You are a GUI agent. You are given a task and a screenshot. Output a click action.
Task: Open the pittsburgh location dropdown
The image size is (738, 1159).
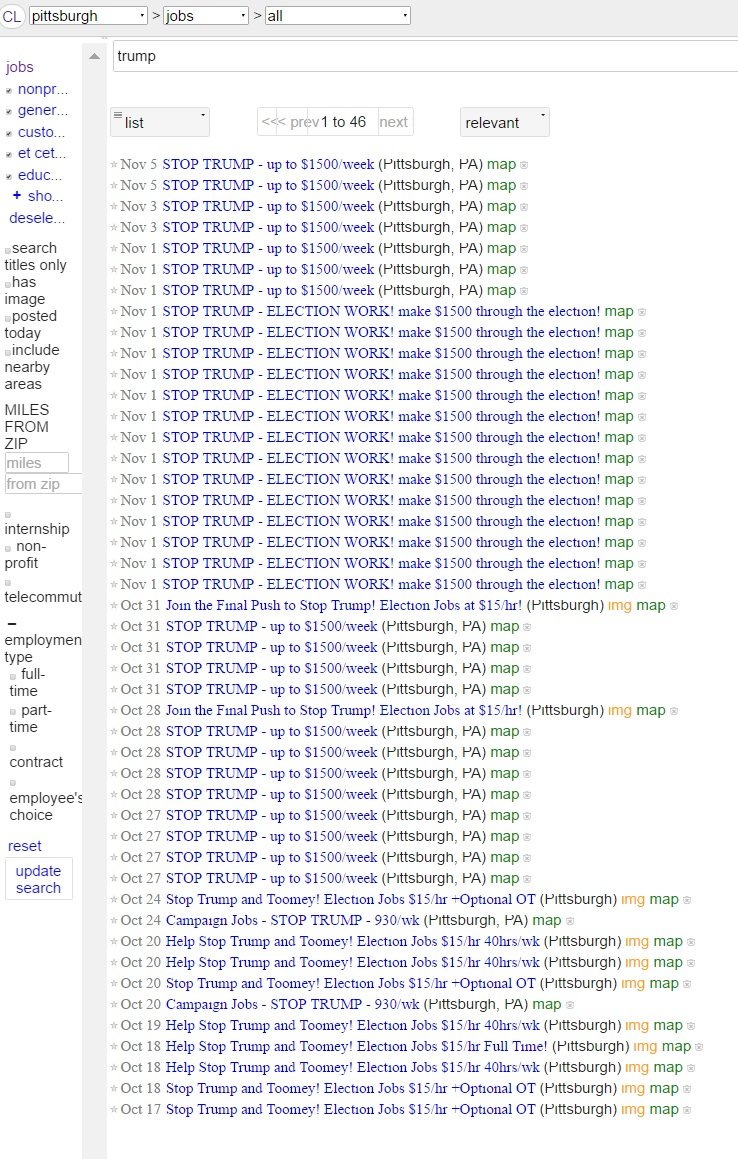(x=88, y=16)
